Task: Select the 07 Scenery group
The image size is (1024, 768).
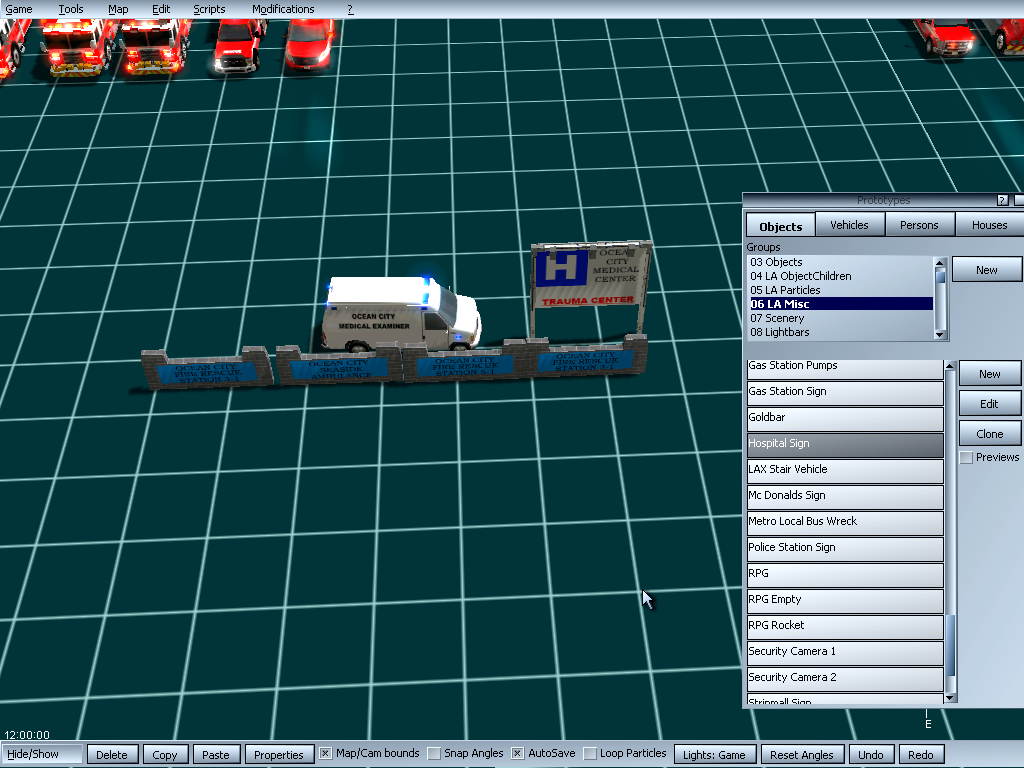Action: tap(840, 318)
